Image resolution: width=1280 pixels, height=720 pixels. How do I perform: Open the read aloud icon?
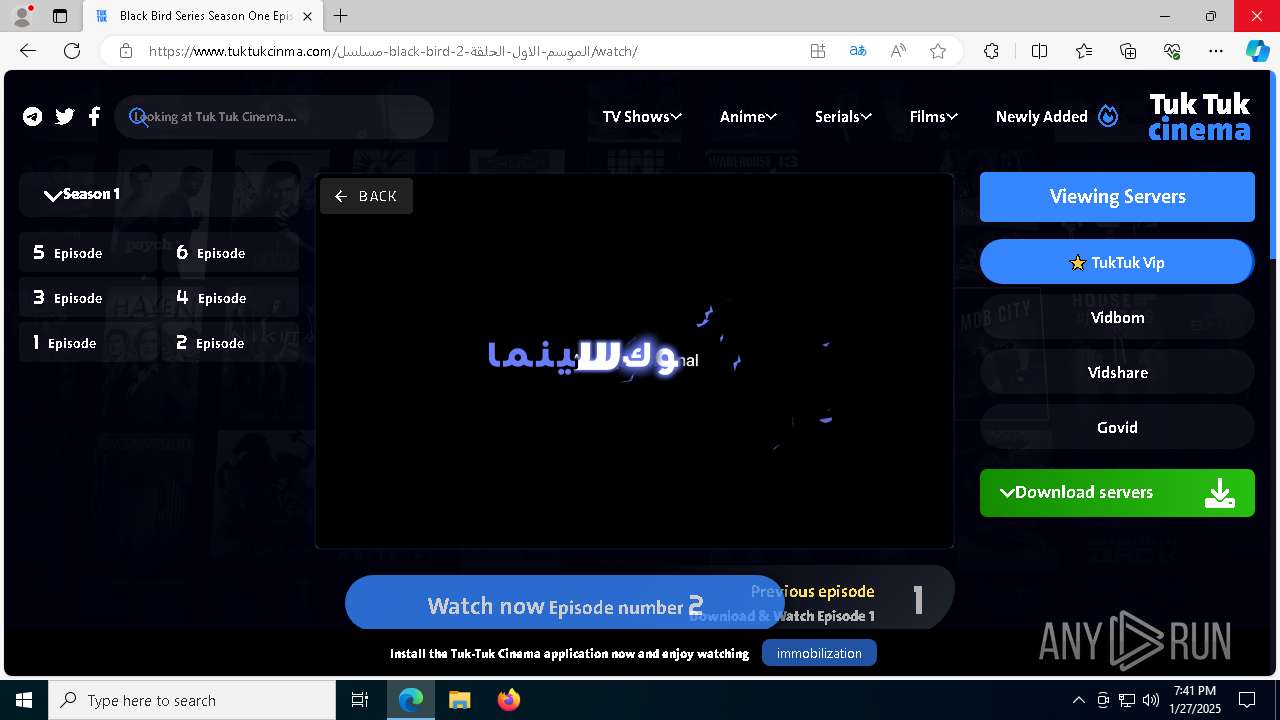tap(898, 51)
